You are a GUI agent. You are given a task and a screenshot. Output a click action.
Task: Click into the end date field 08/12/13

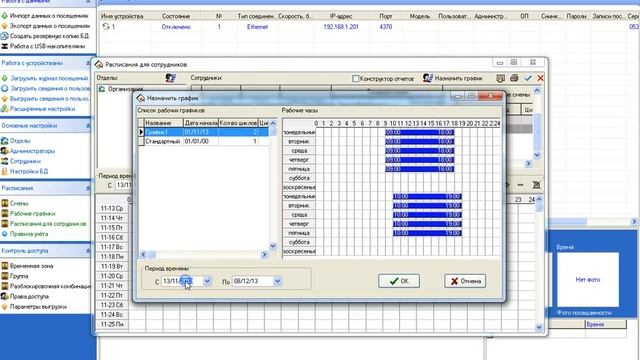pos(252,281)
